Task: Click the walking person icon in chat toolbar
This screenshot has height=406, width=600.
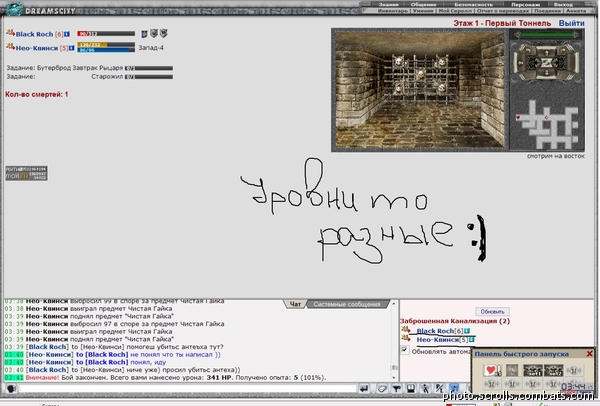Action: 425,389
